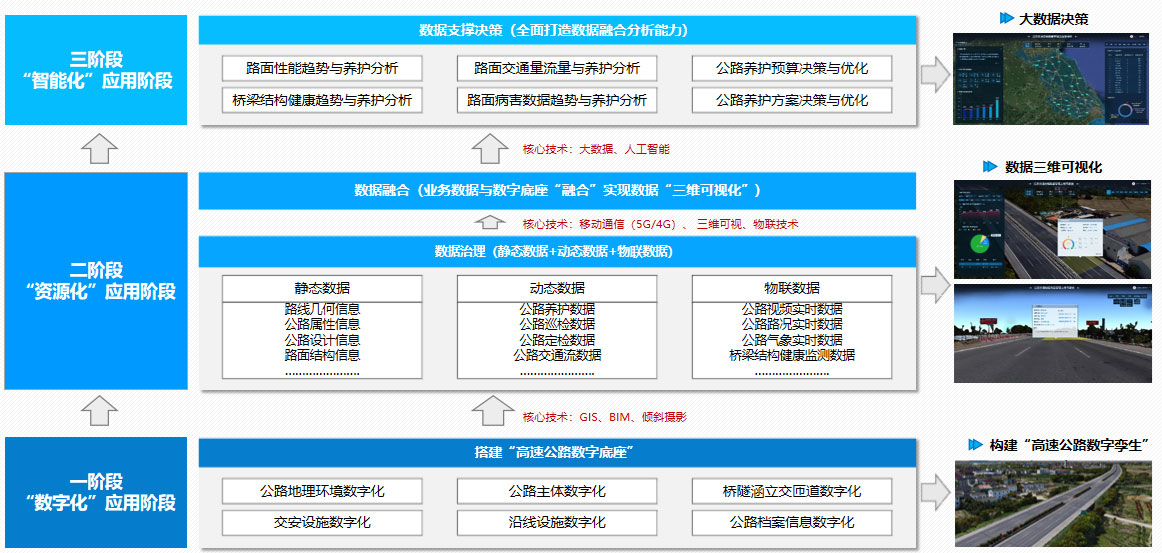Click the up arrow between 二阶段 and 三阶段 blocks
The image size is (1162, 553).
pos(98,149)
